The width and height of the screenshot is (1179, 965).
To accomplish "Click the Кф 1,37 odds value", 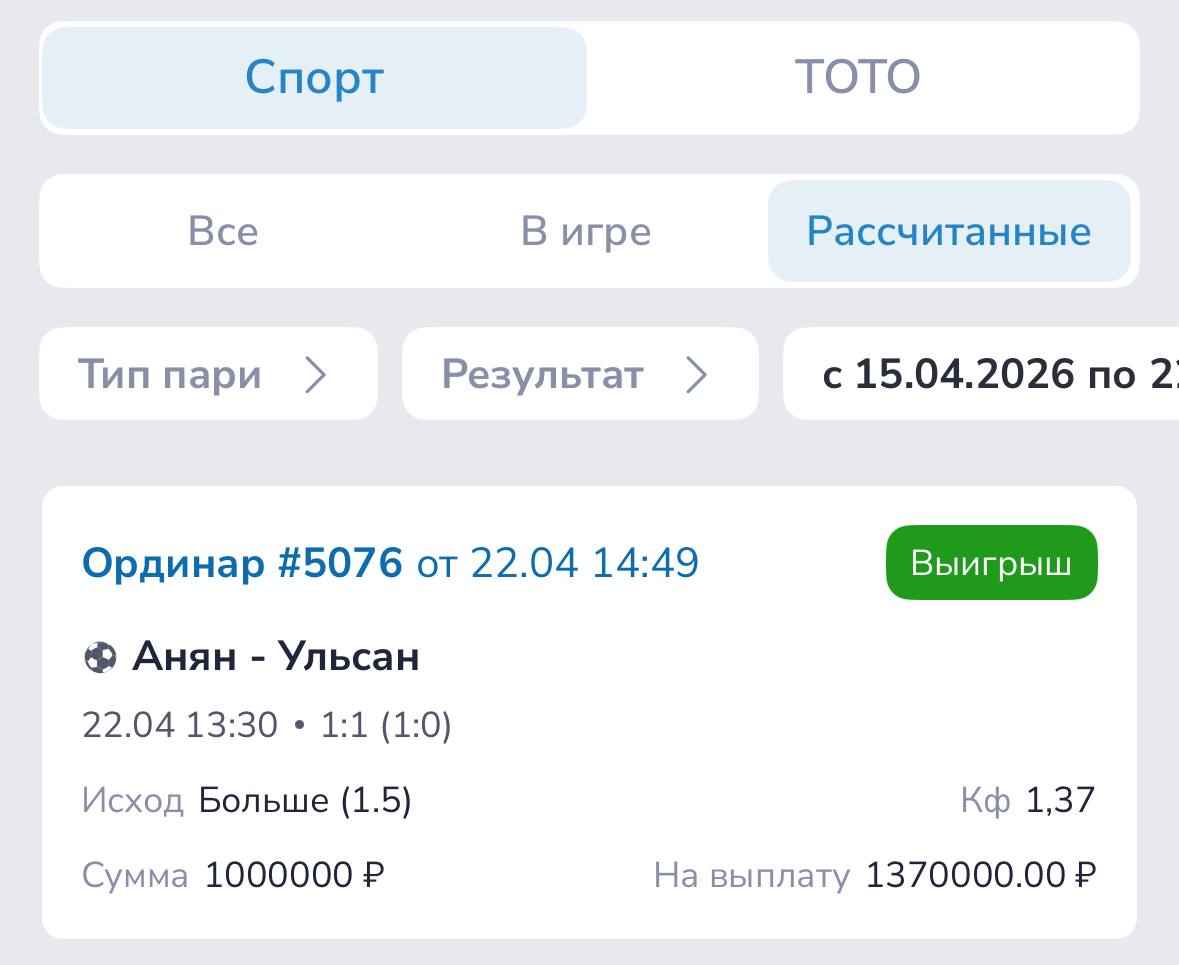I will pos(1060,801).
